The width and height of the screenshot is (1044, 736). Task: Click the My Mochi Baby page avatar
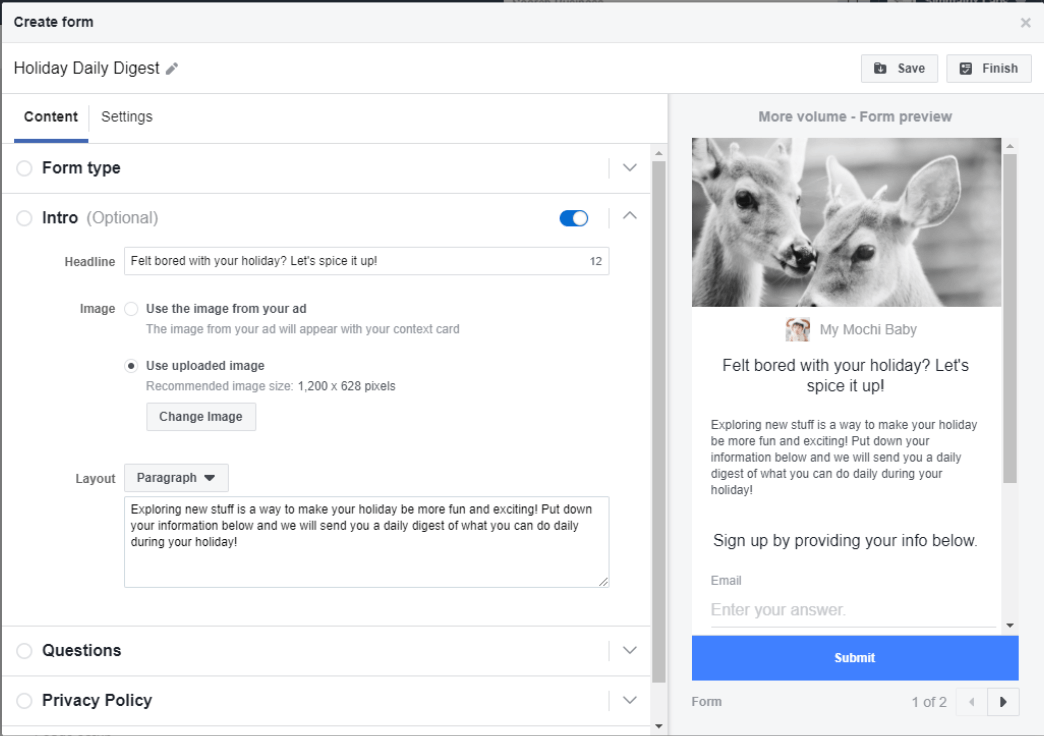point(798,330)
